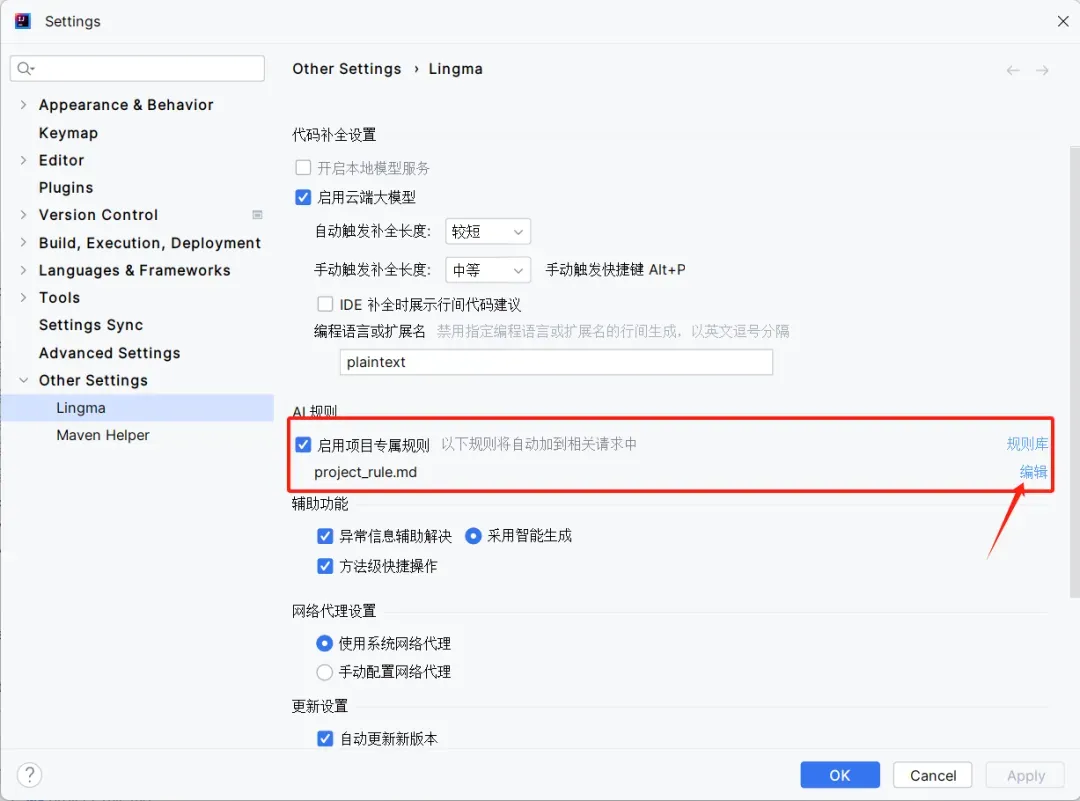Click the forward navigation arrow icon

click(1042, 70)
